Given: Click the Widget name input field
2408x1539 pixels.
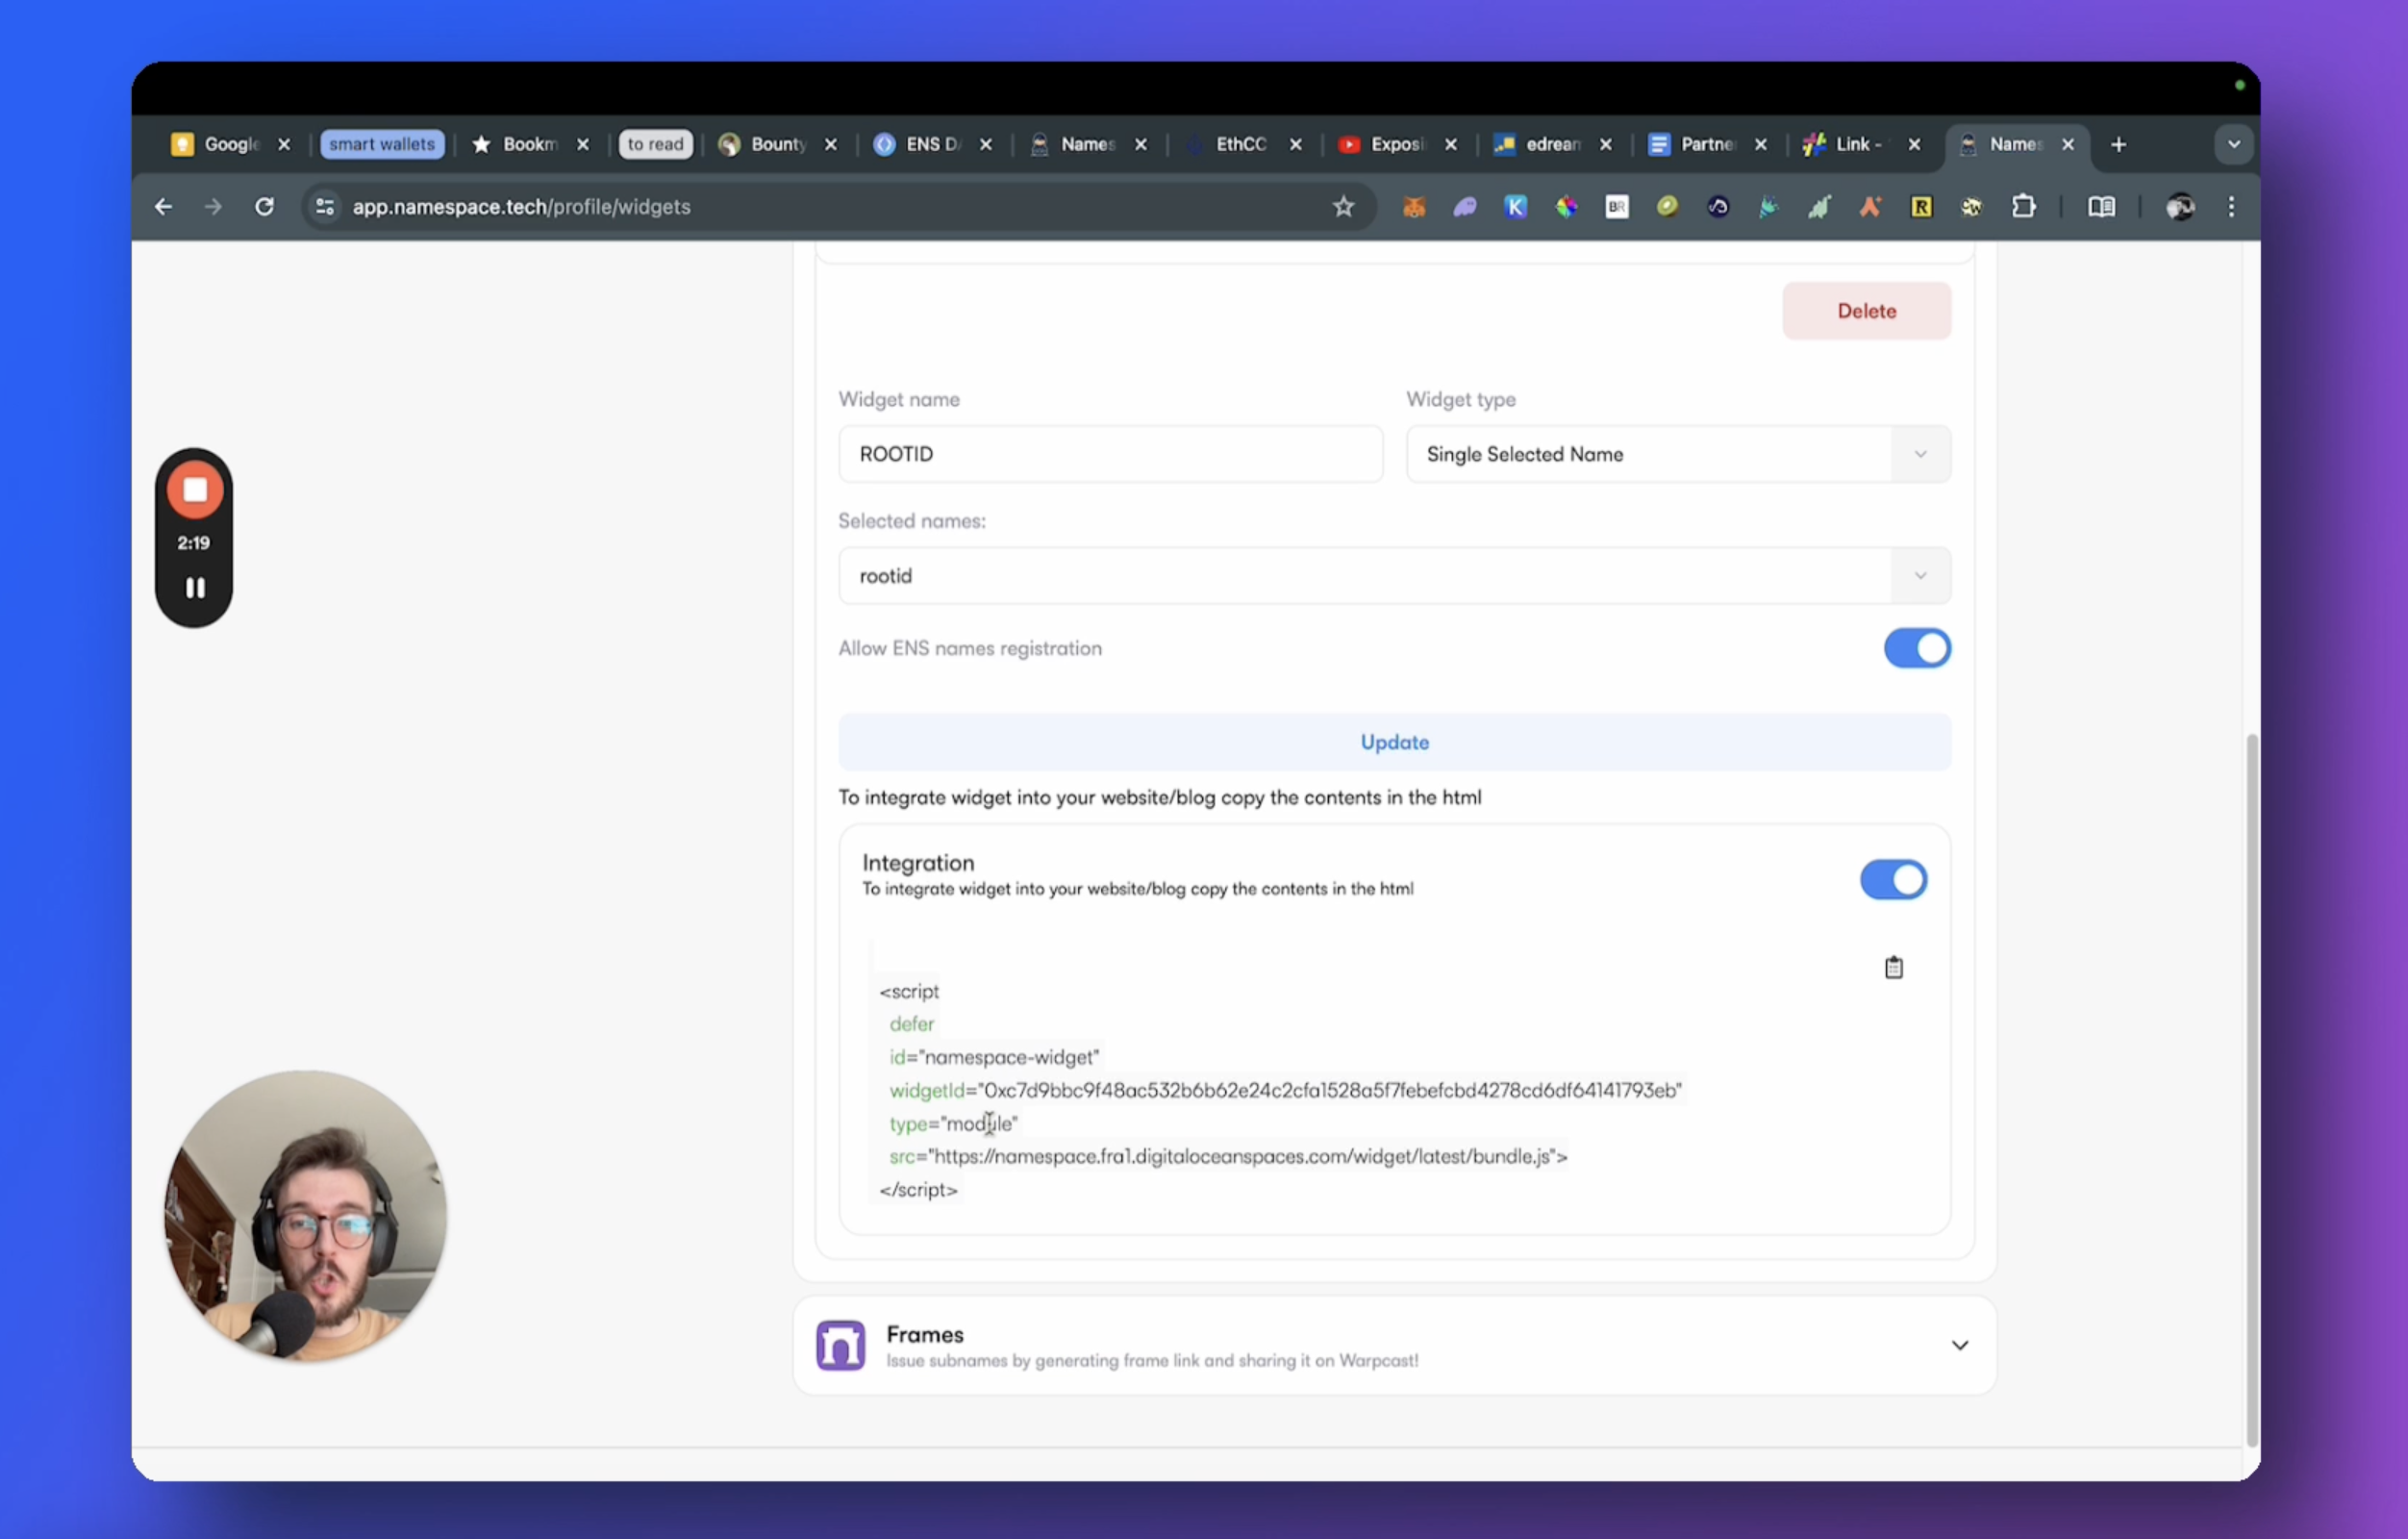Looking at the screenshot, I should tap(1109, 454).
